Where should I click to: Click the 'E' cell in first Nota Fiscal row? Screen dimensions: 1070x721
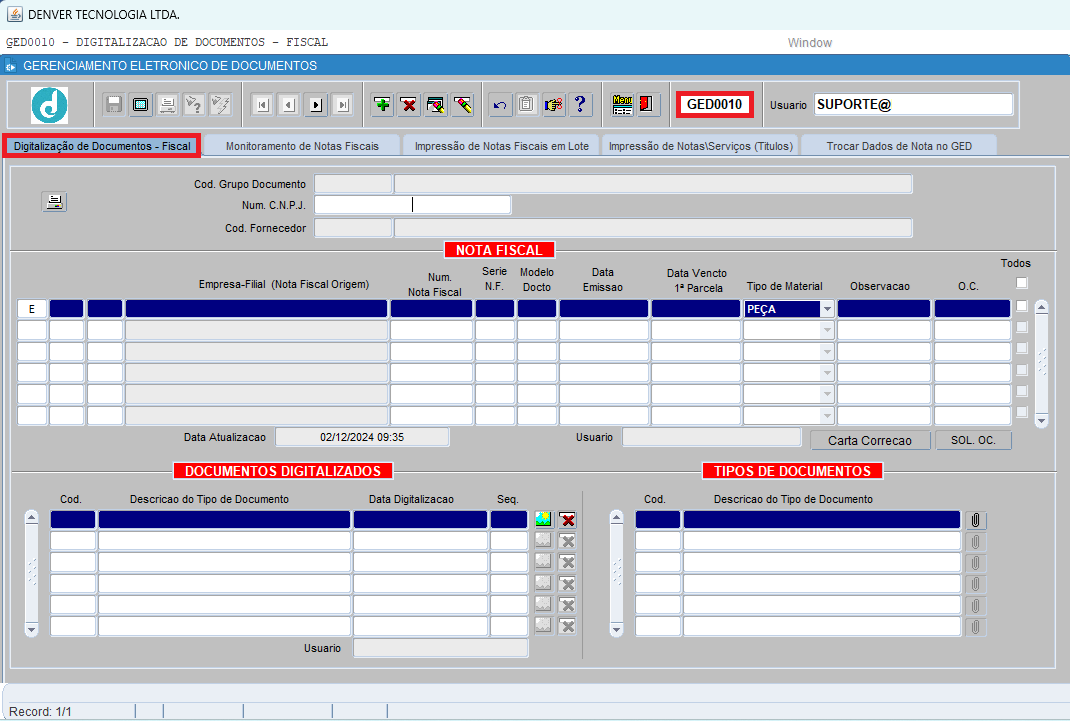pos(32,309)
